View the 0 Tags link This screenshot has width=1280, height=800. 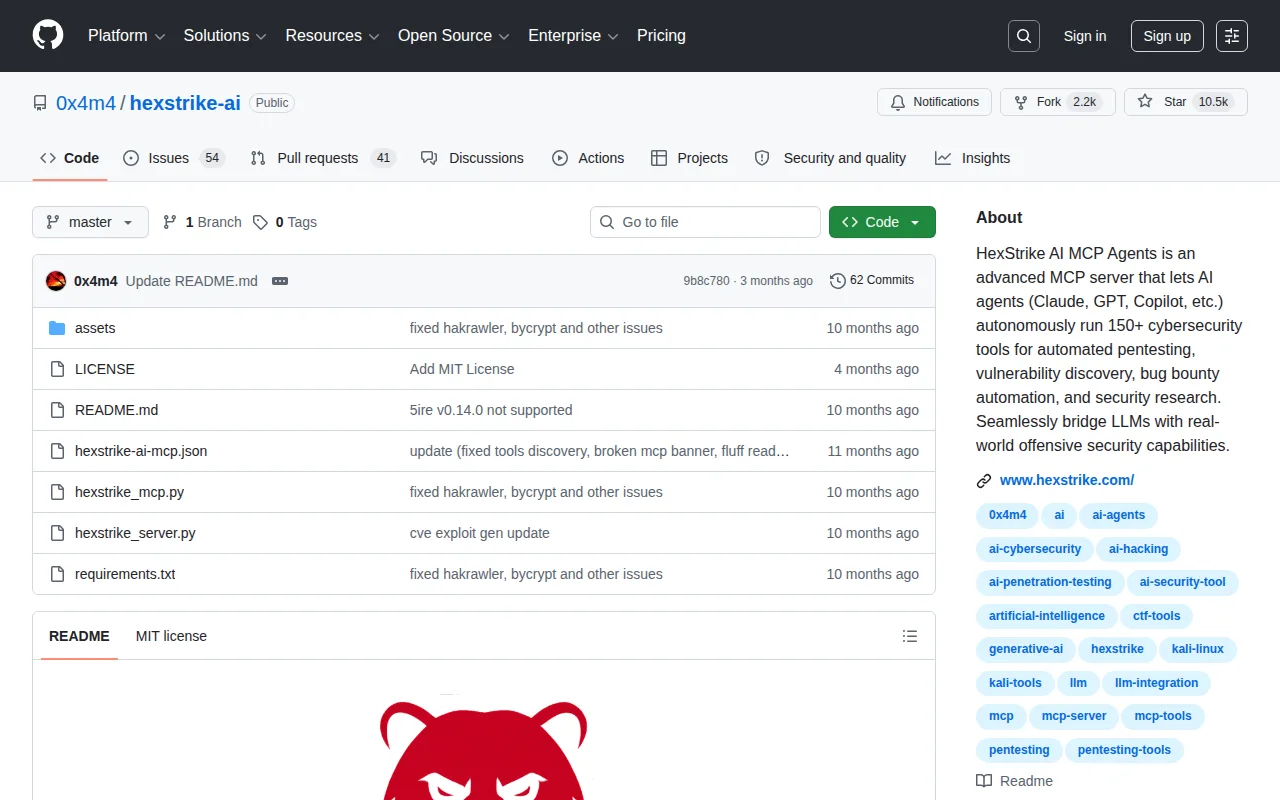pos(285,222)
